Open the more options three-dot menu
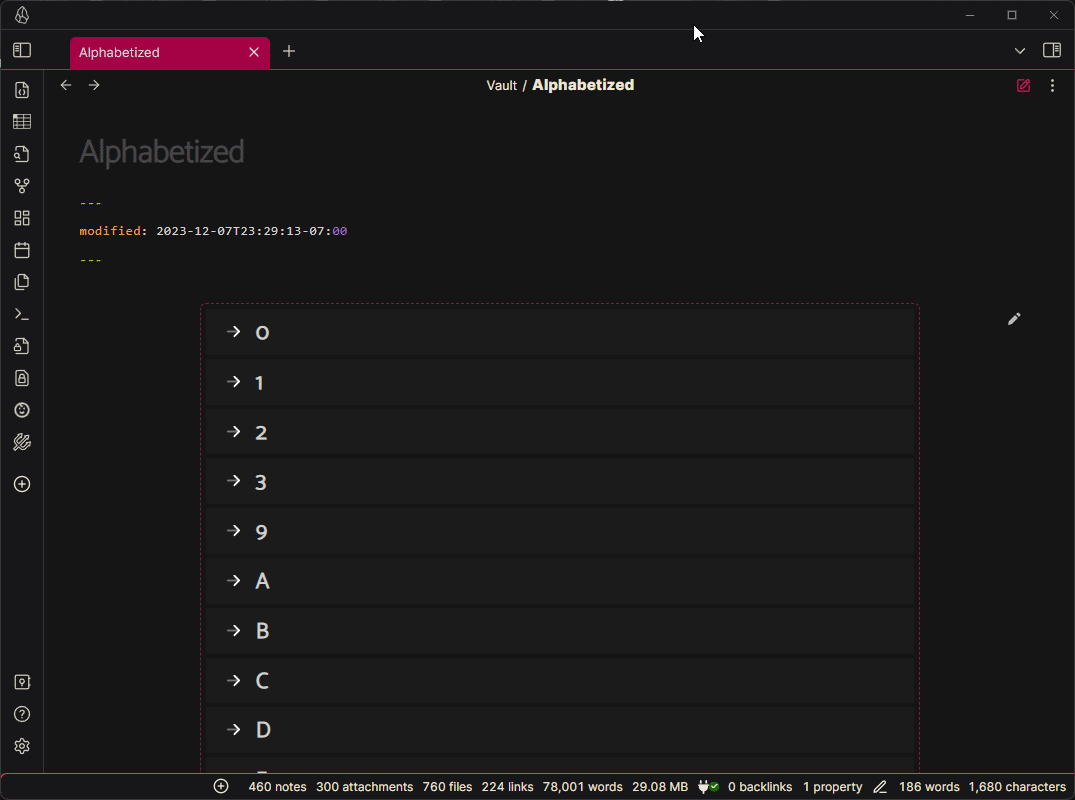This screenshot has height=800, width=1075. click(1052, 86)
